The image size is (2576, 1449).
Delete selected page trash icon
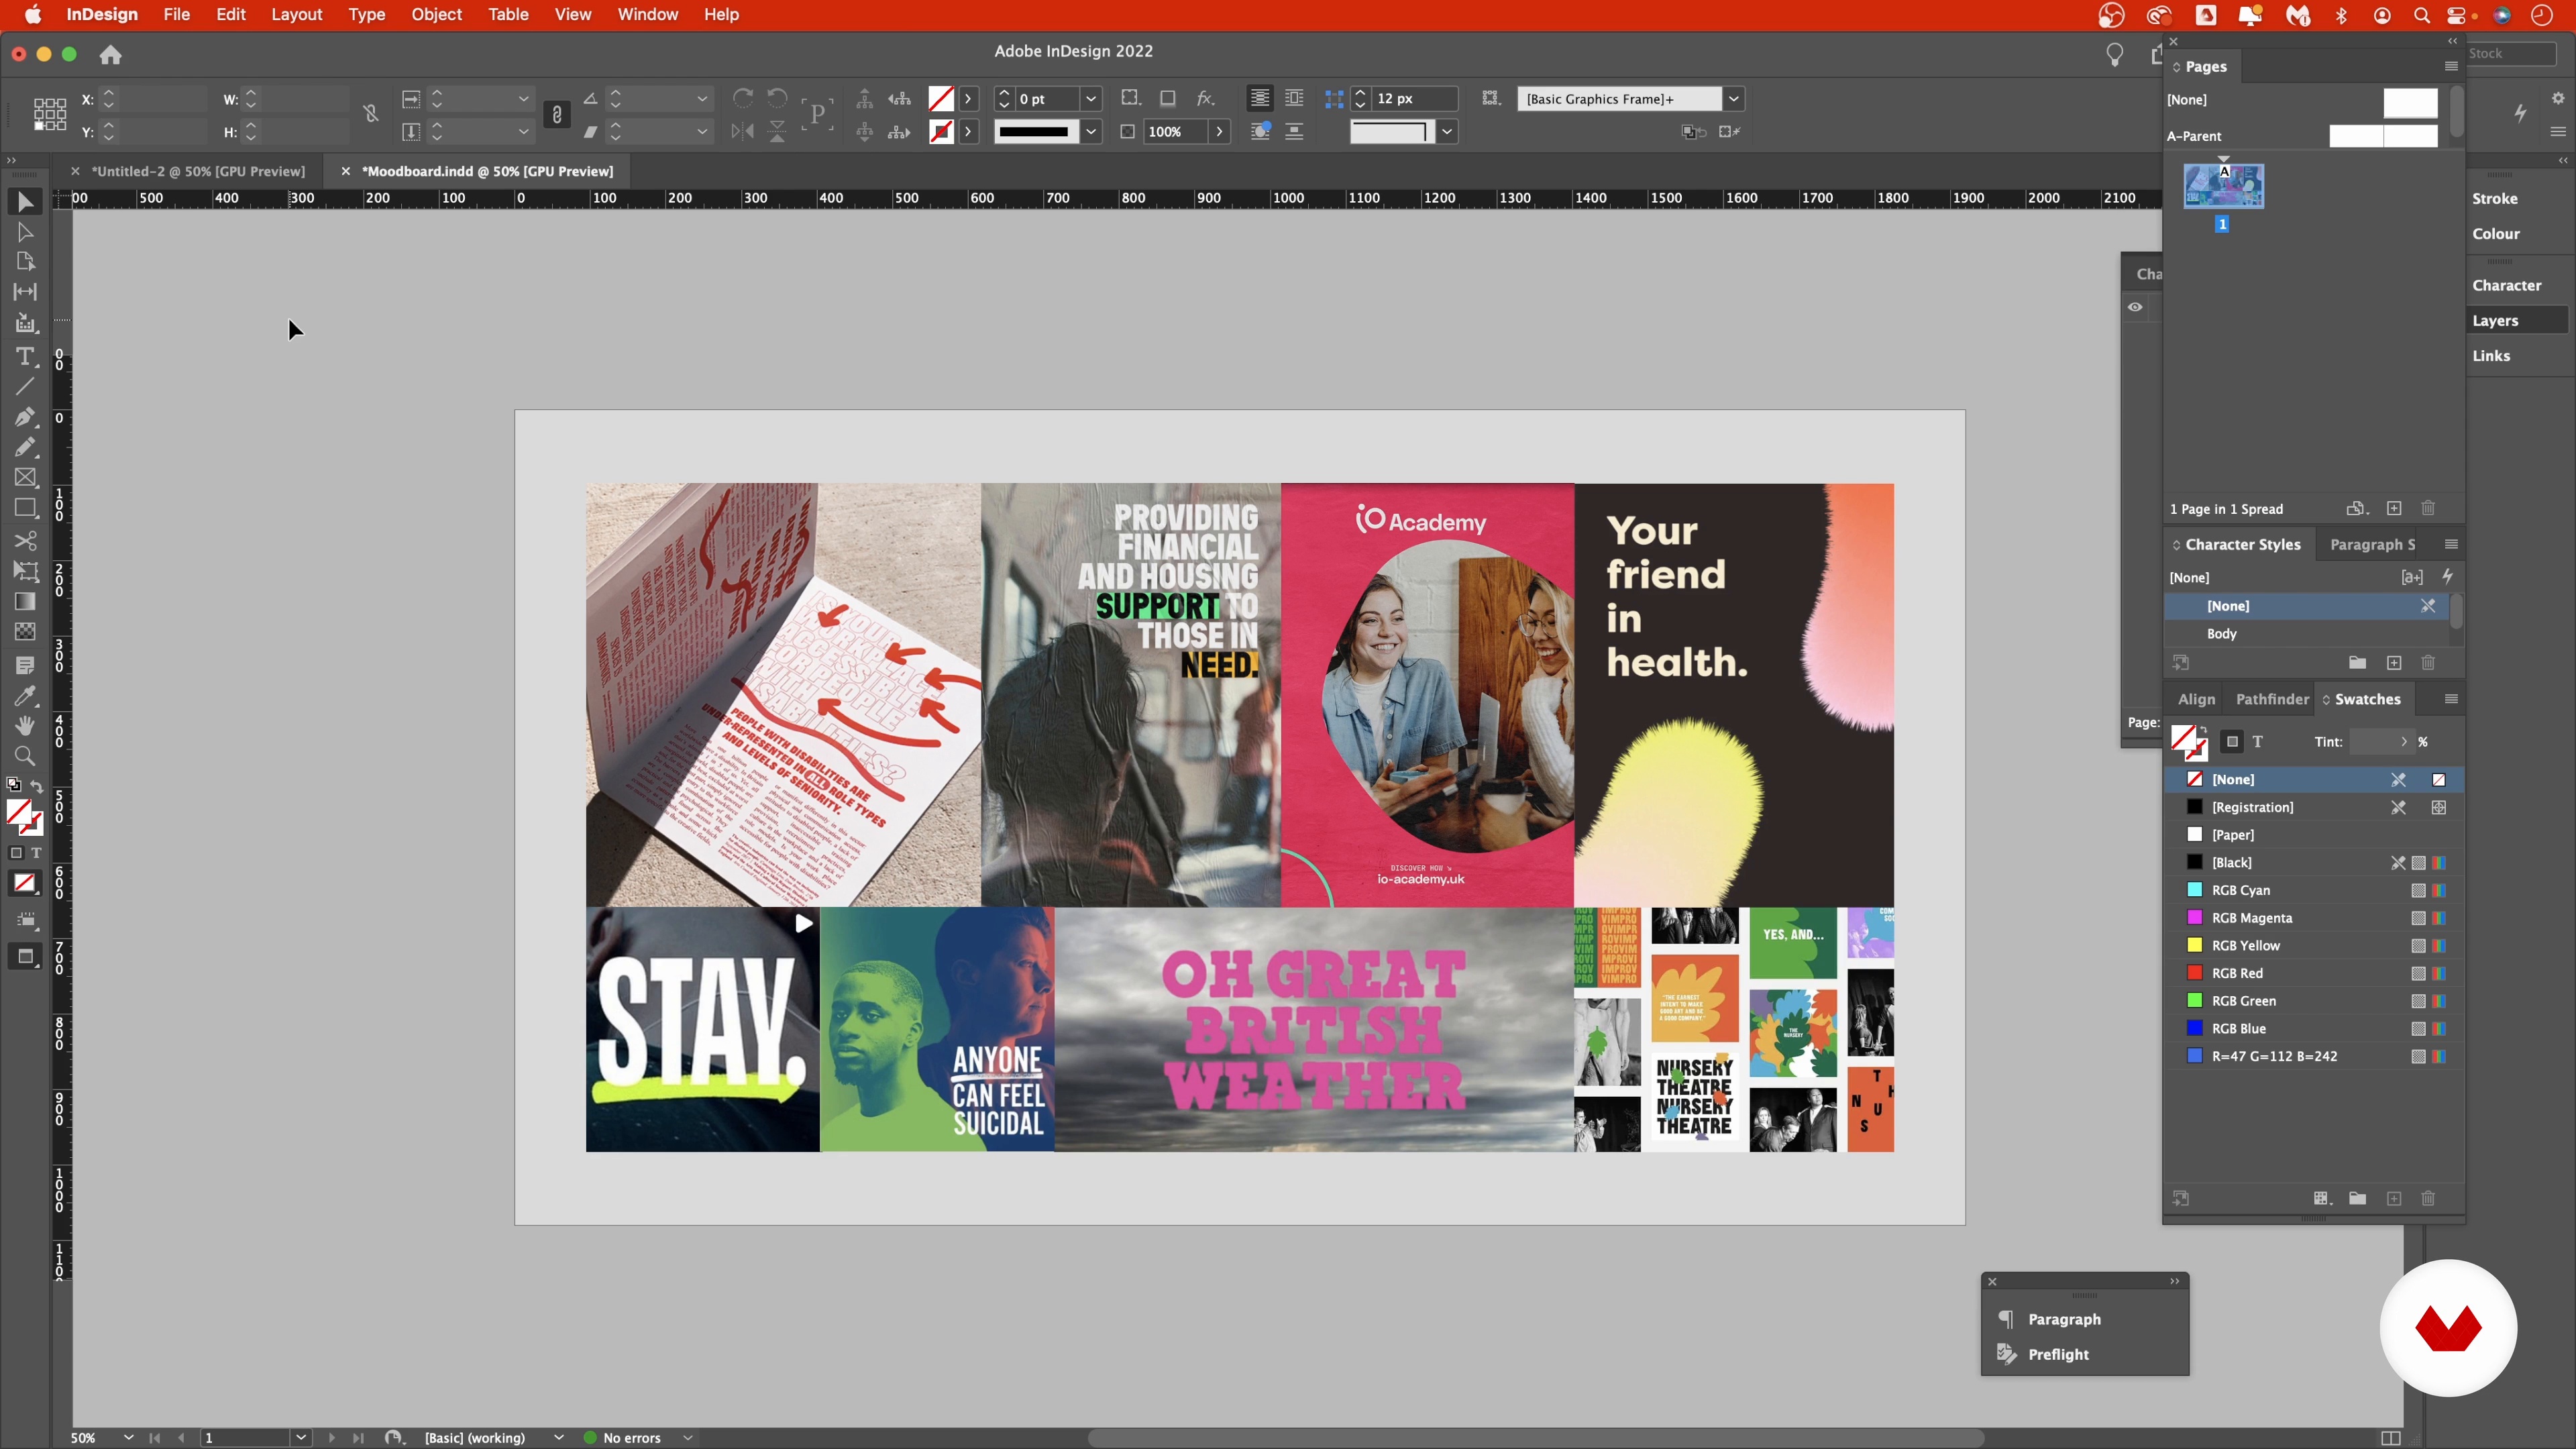click(x=2428, y=508)
